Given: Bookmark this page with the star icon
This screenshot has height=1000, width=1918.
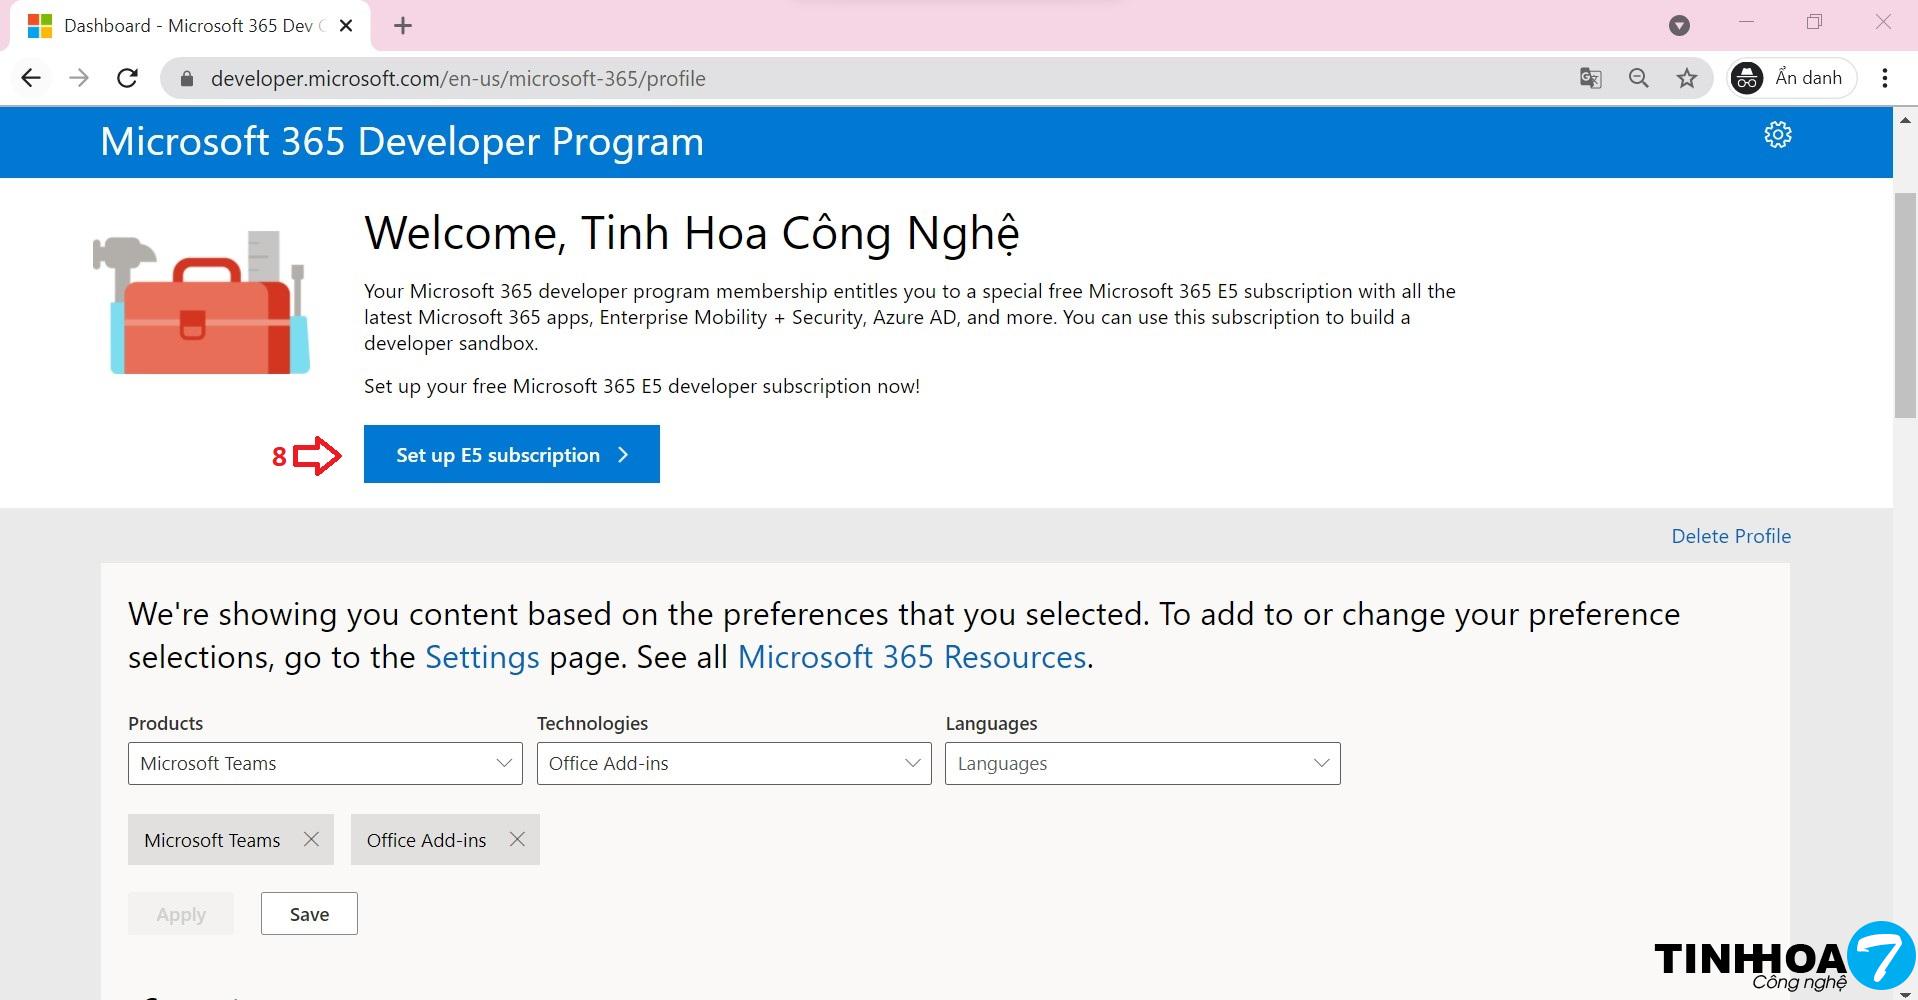Looking at the screenshot, I should pyautogui.click(x=1687, y=78).
